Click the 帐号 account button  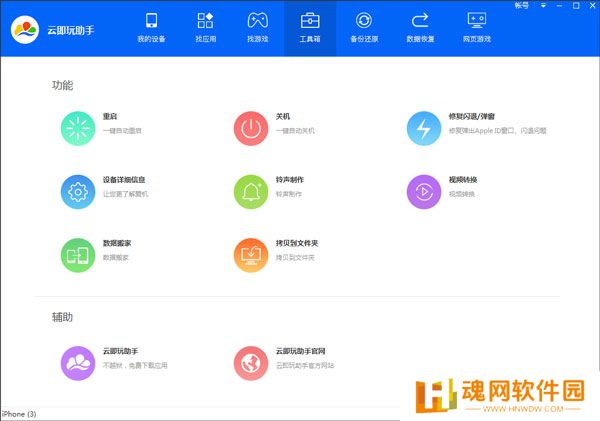point(522,5)
